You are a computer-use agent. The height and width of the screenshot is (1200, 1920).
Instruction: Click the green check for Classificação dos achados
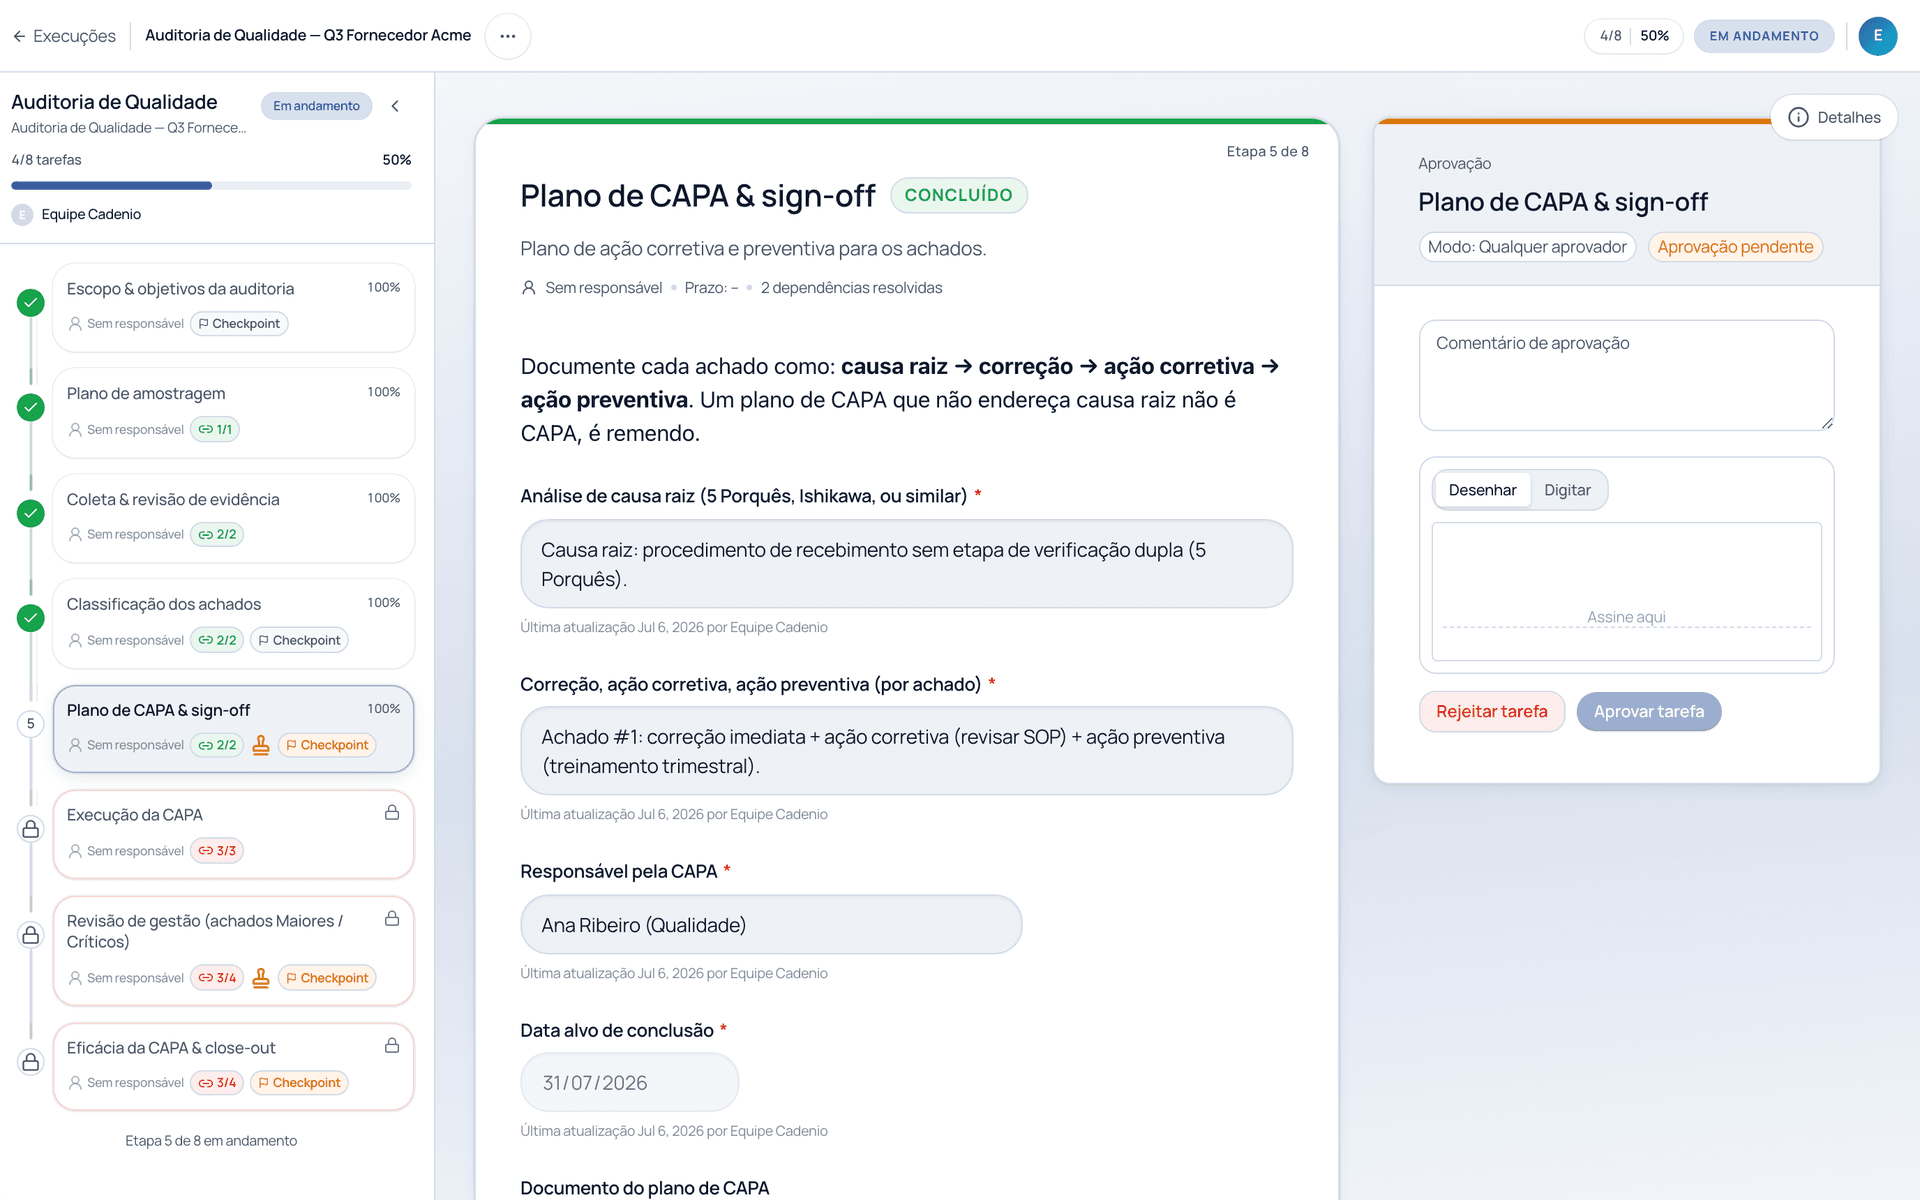(x=31, y=618)
